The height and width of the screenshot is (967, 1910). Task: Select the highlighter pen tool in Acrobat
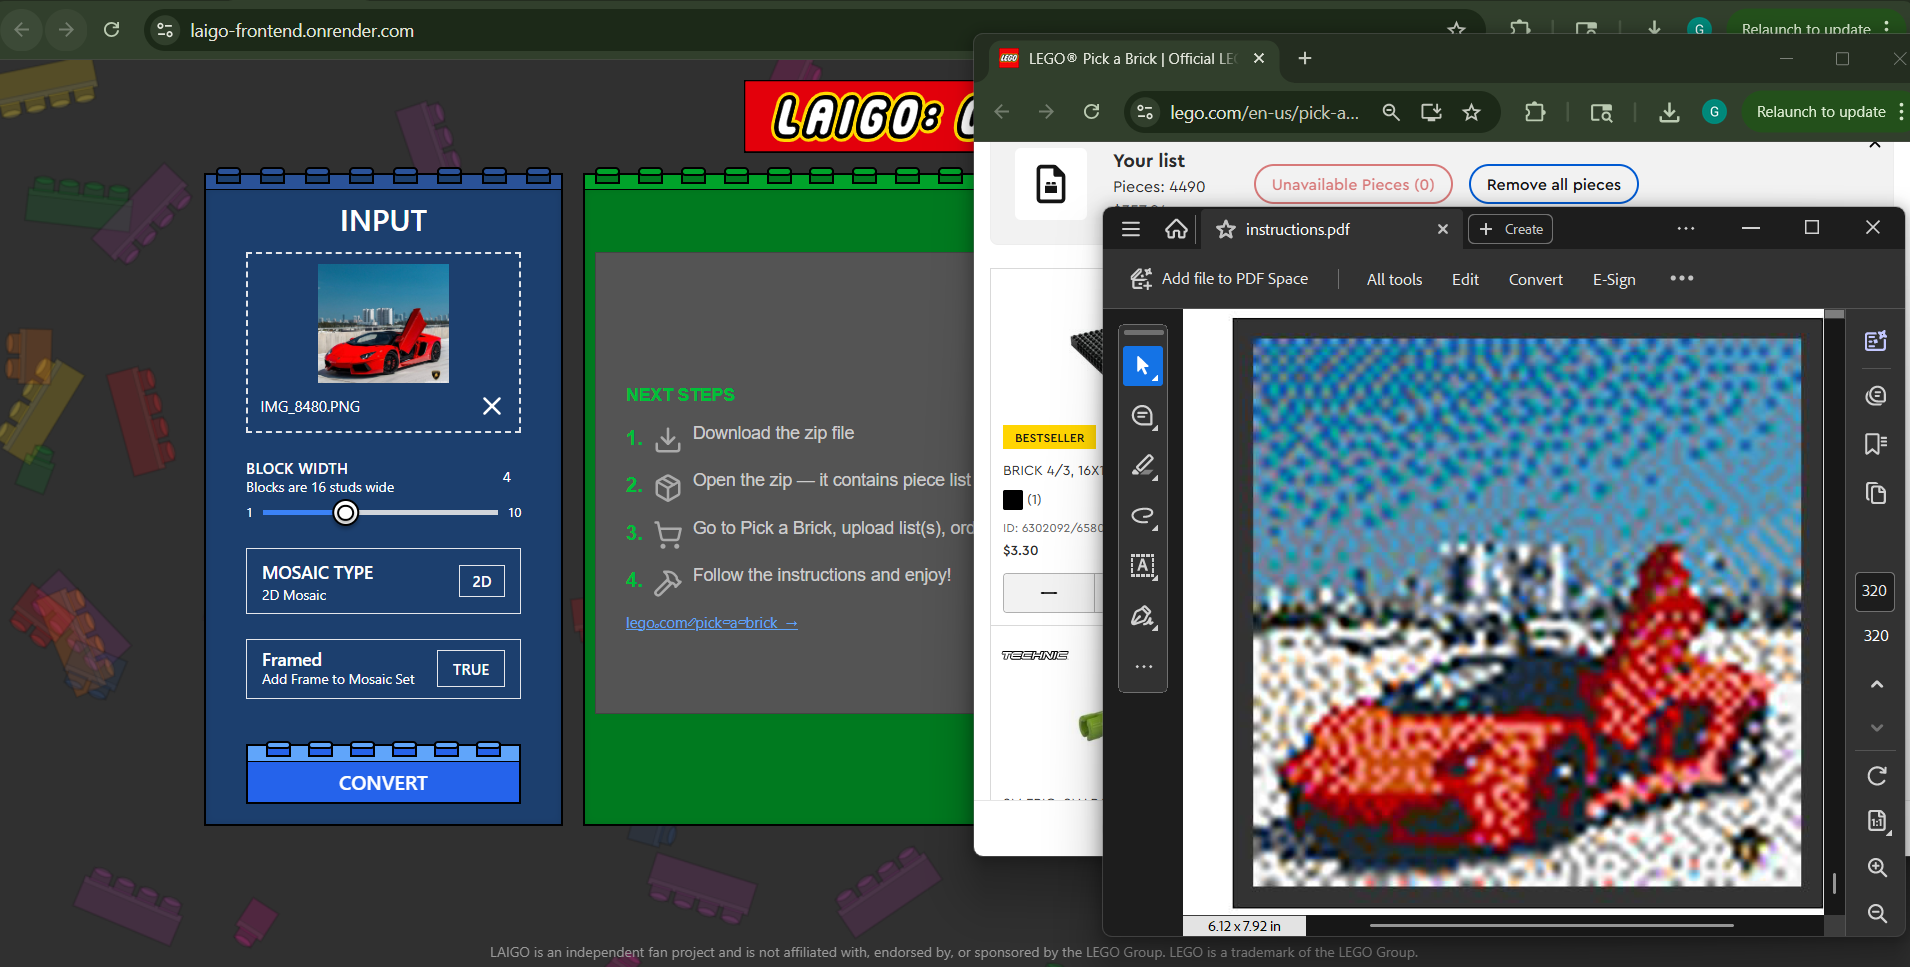pyautogui.click(x=1143, y=466)
